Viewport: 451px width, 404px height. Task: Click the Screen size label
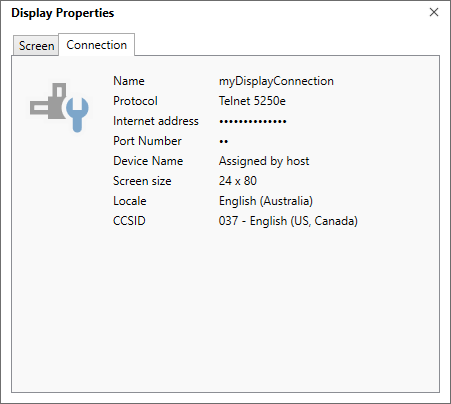point(142,181)
